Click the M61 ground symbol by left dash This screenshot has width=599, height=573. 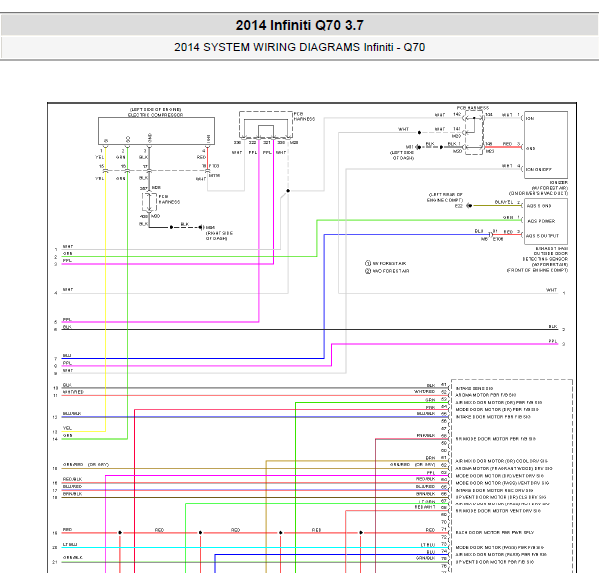(418, 147)
